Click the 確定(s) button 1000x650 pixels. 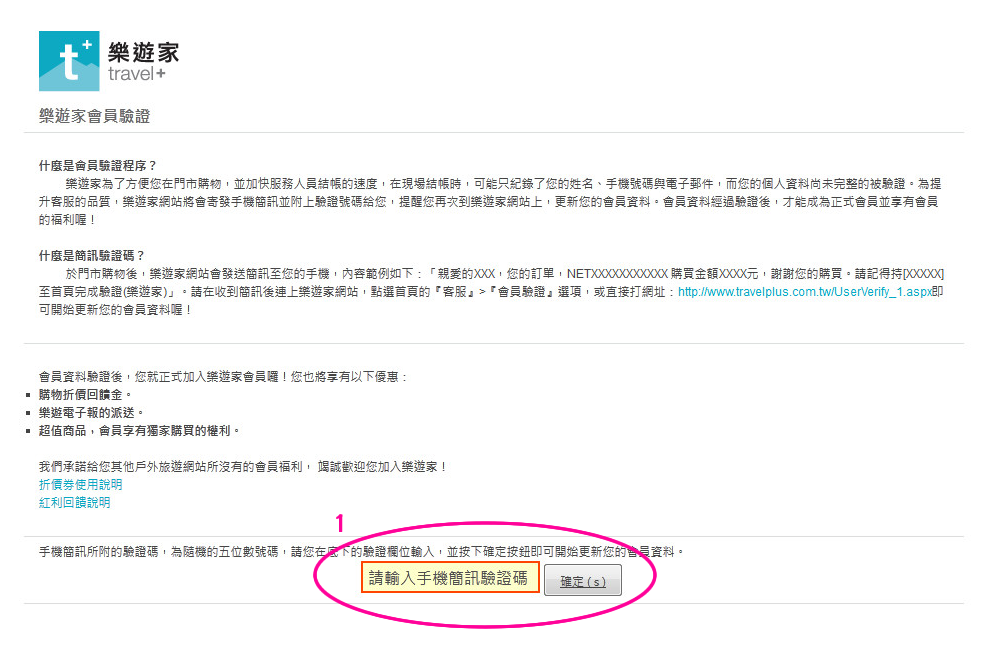pyautogui.click(x=582, y=580)
